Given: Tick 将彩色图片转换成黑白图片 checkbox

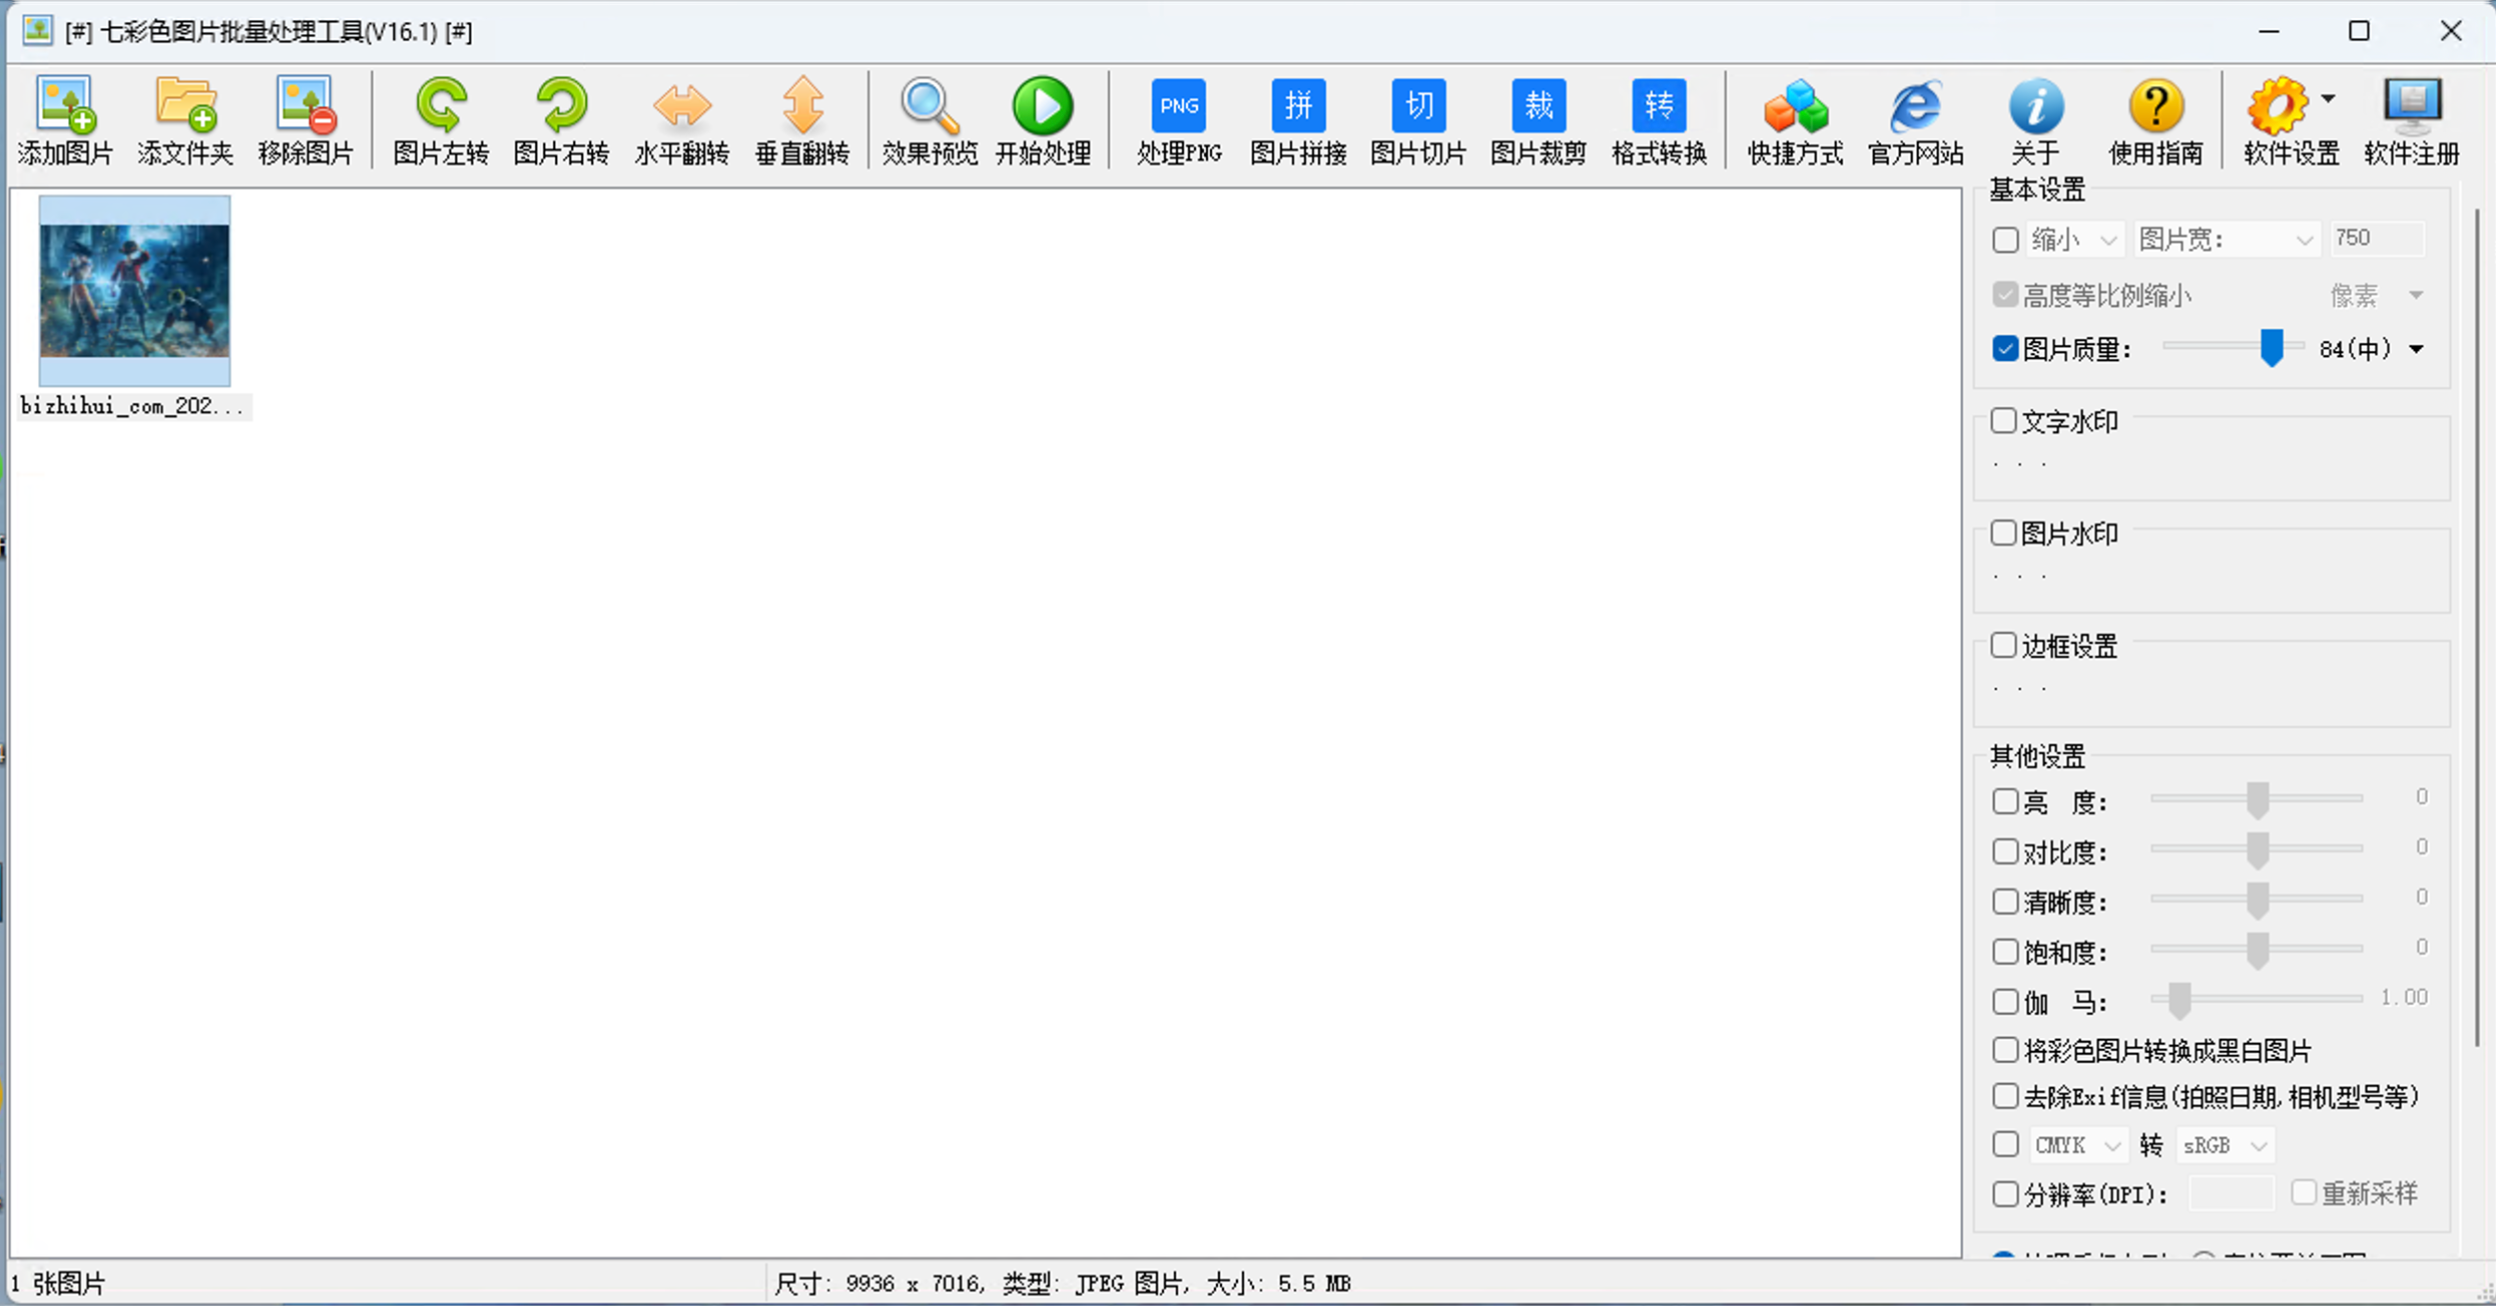Looking at the screenshot, I should 2005,1050.
